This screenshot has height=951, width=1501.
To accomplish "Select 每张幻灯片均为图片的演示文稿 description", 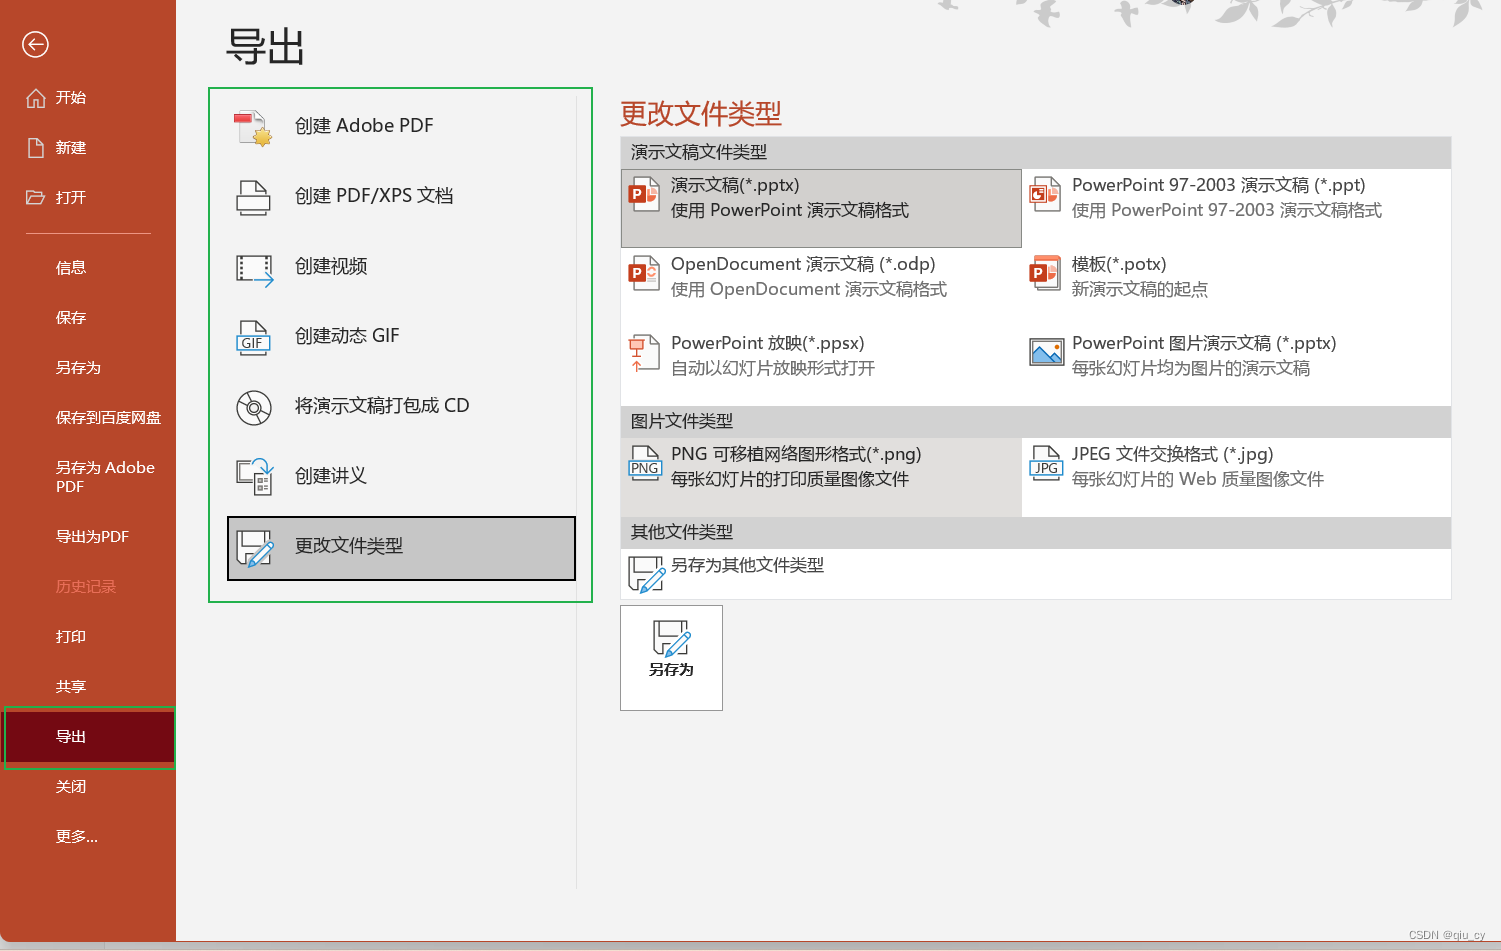I will pyautogui.click(x=1191, y=369).
